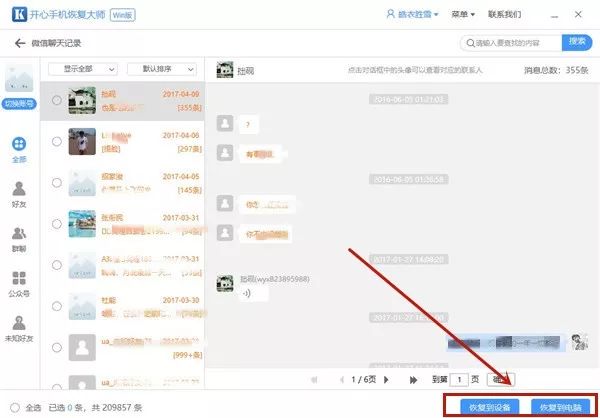Go to first page of messages

(x=313, y=380)
